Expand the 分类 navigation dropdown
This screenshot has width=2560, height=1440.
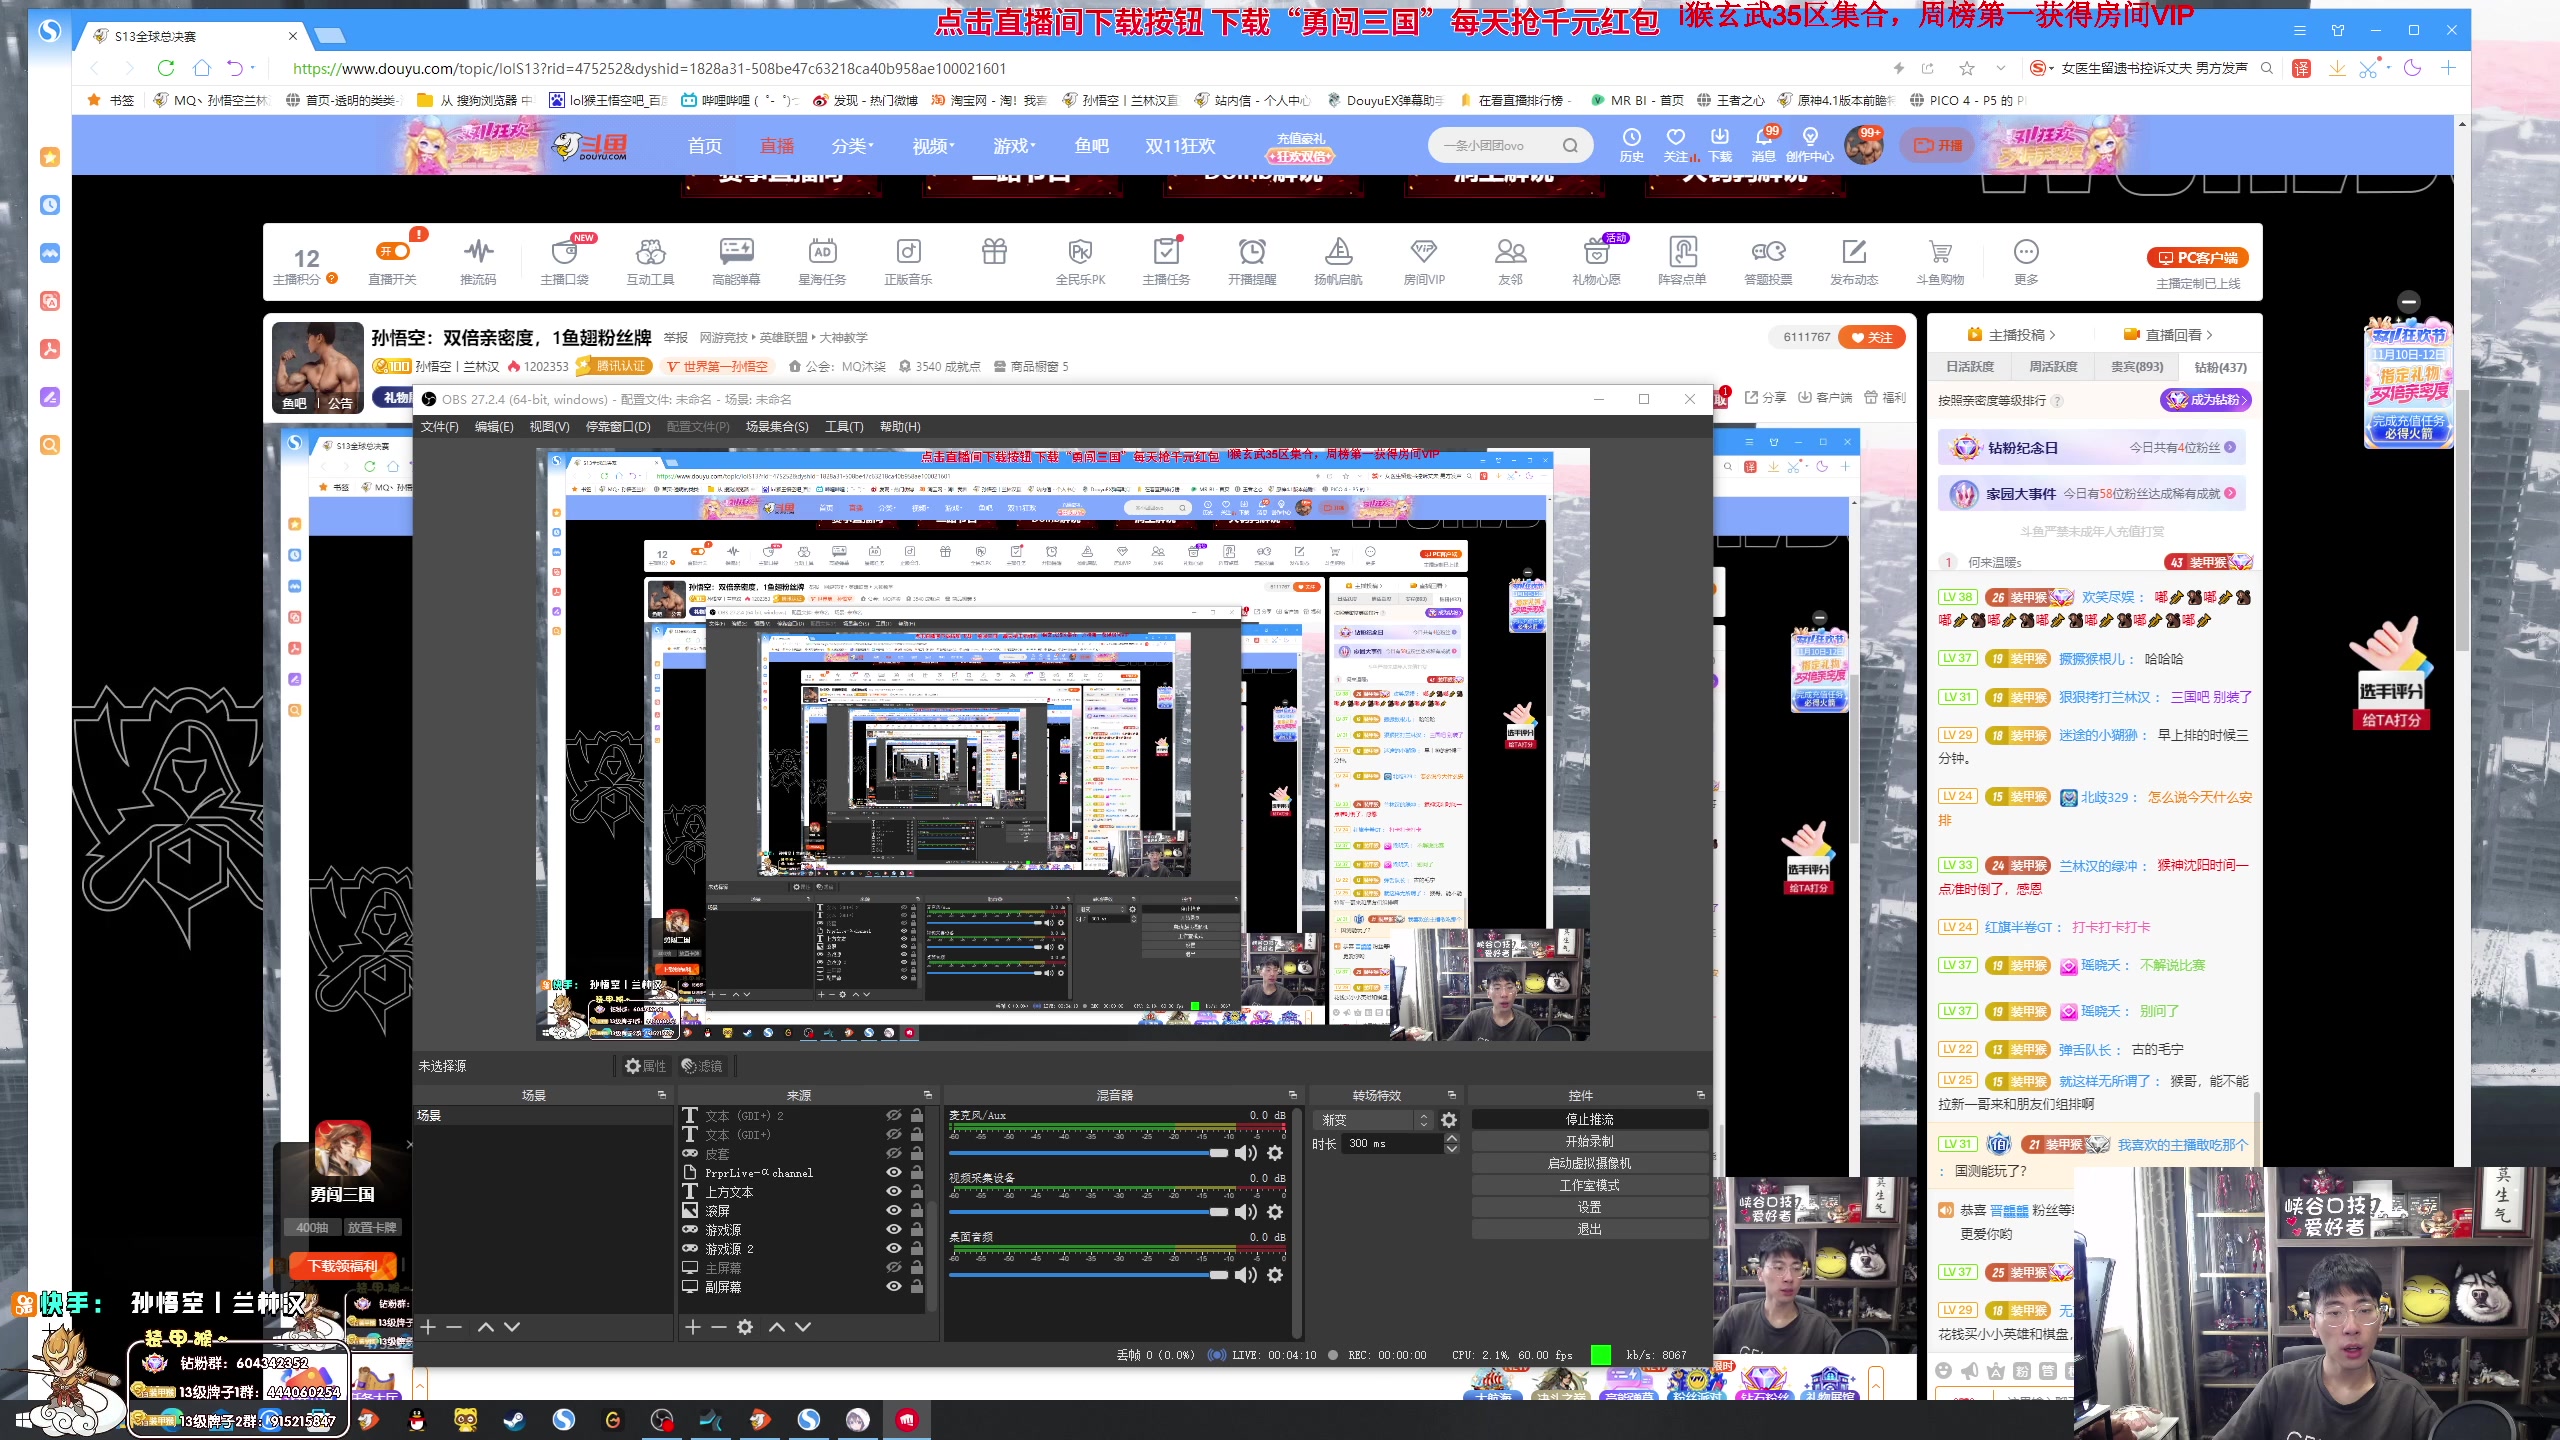coord(852,146)
